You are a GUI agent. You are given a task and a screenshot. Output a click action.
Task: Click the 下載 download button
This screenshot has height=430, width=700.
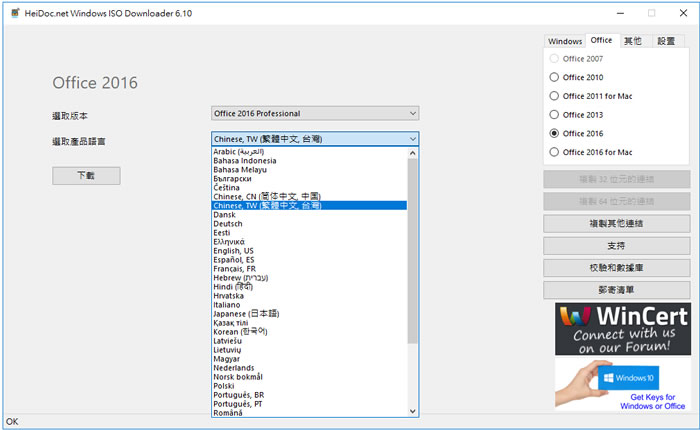coord(86,175)
